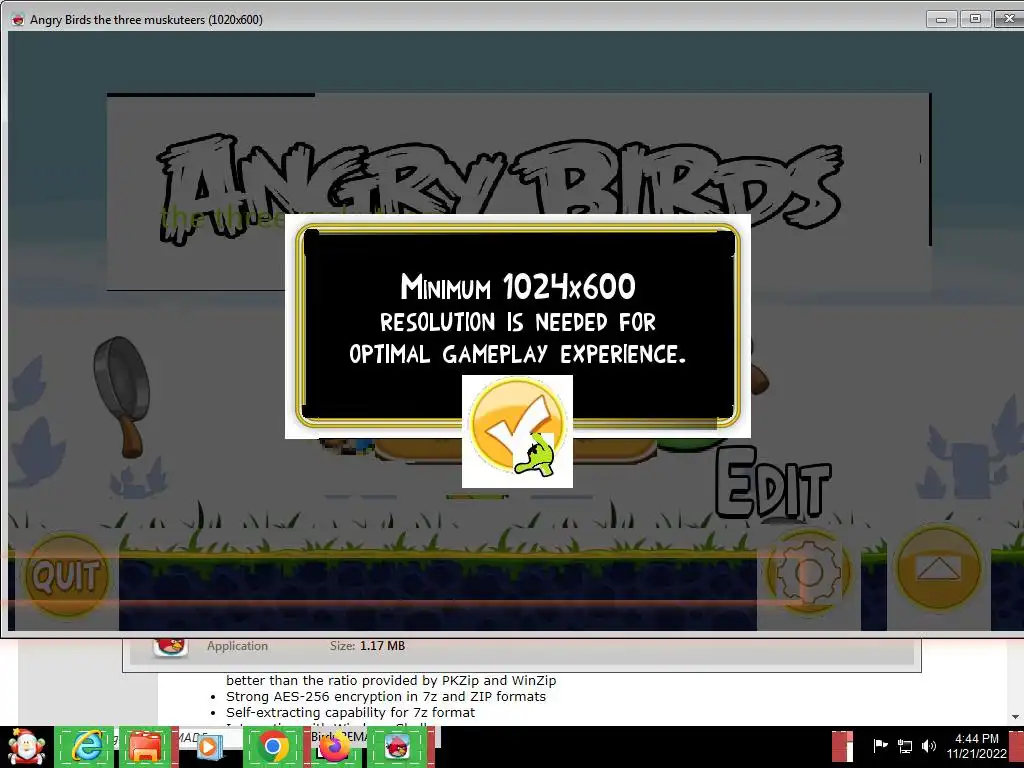Viewport: 1024px width, 768px height.
Task: Select the Angry Birds taskbar icon
Action: 397,747
